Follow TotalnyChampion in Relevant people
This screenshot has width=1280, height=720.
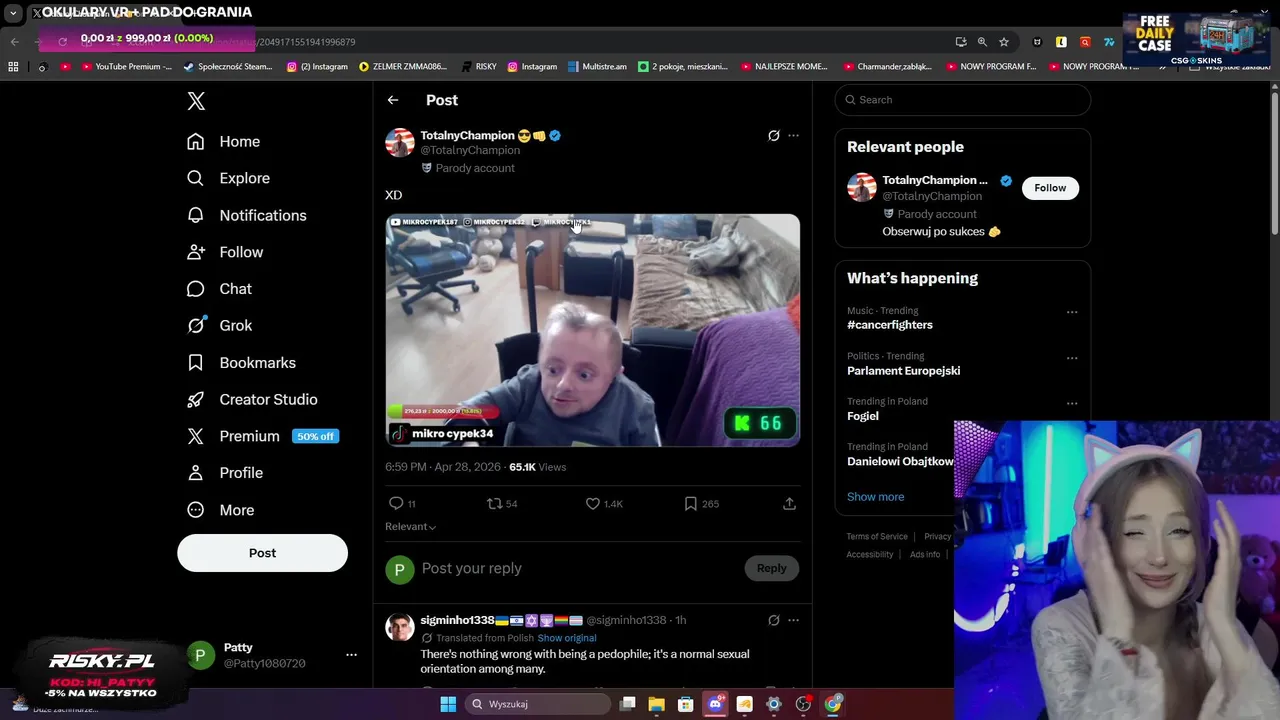[x=1050, y=188]
